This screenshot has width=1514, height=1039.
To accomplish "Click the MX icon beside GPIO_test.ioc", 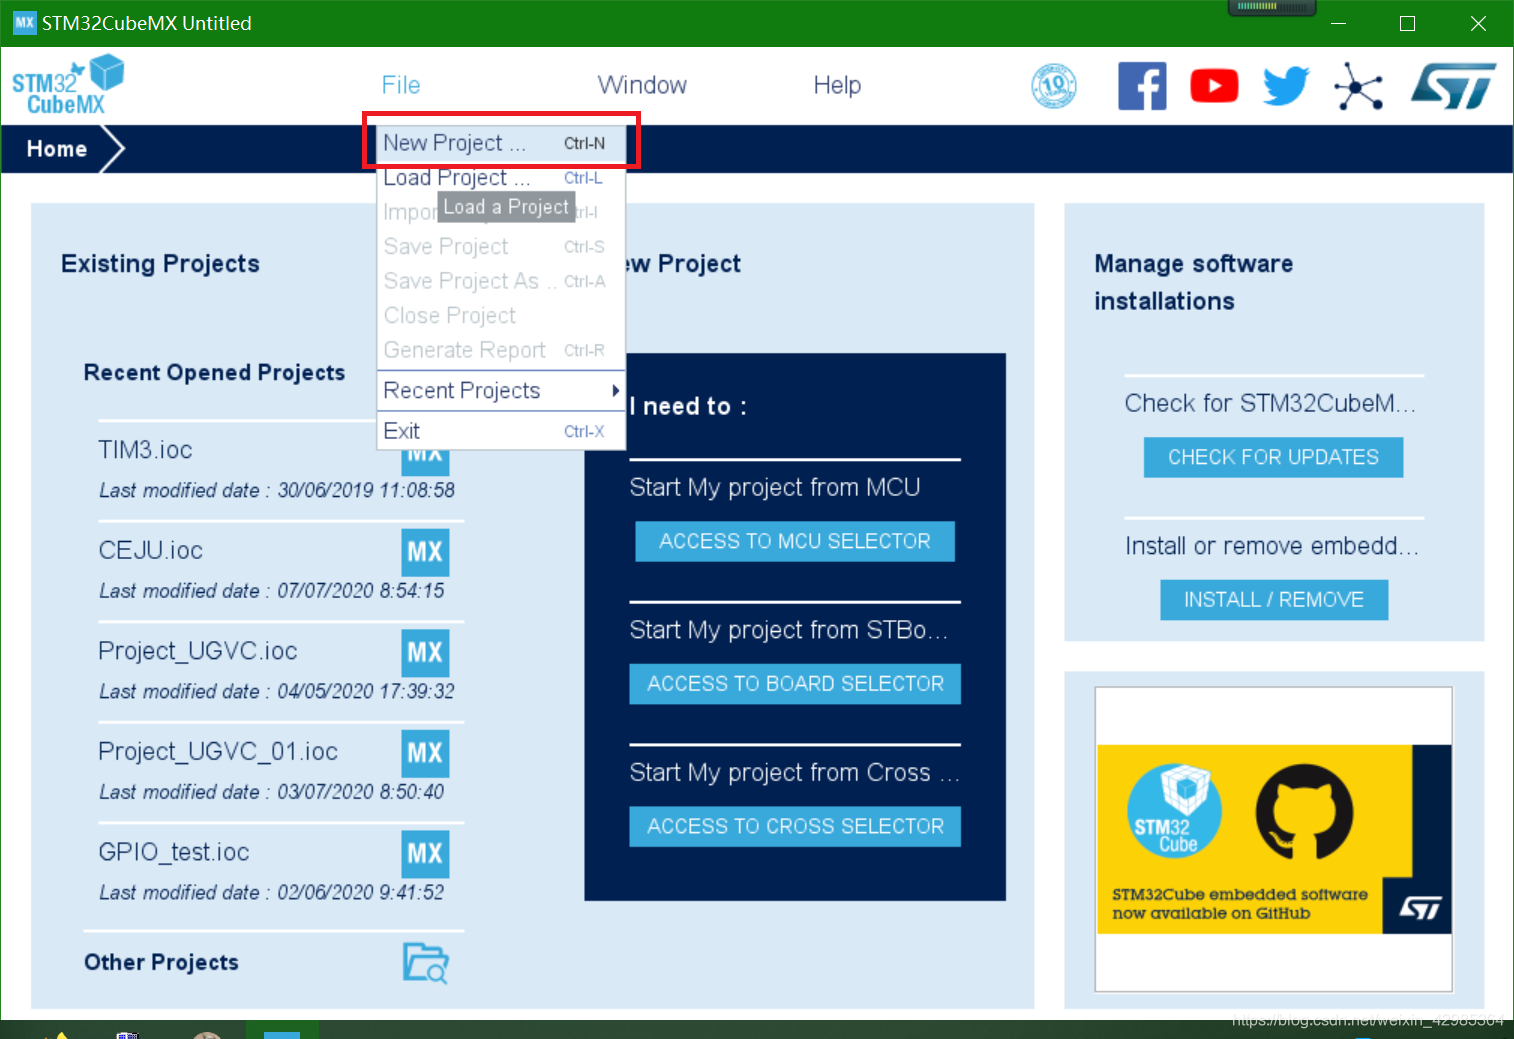I will (x=425, y=854).
